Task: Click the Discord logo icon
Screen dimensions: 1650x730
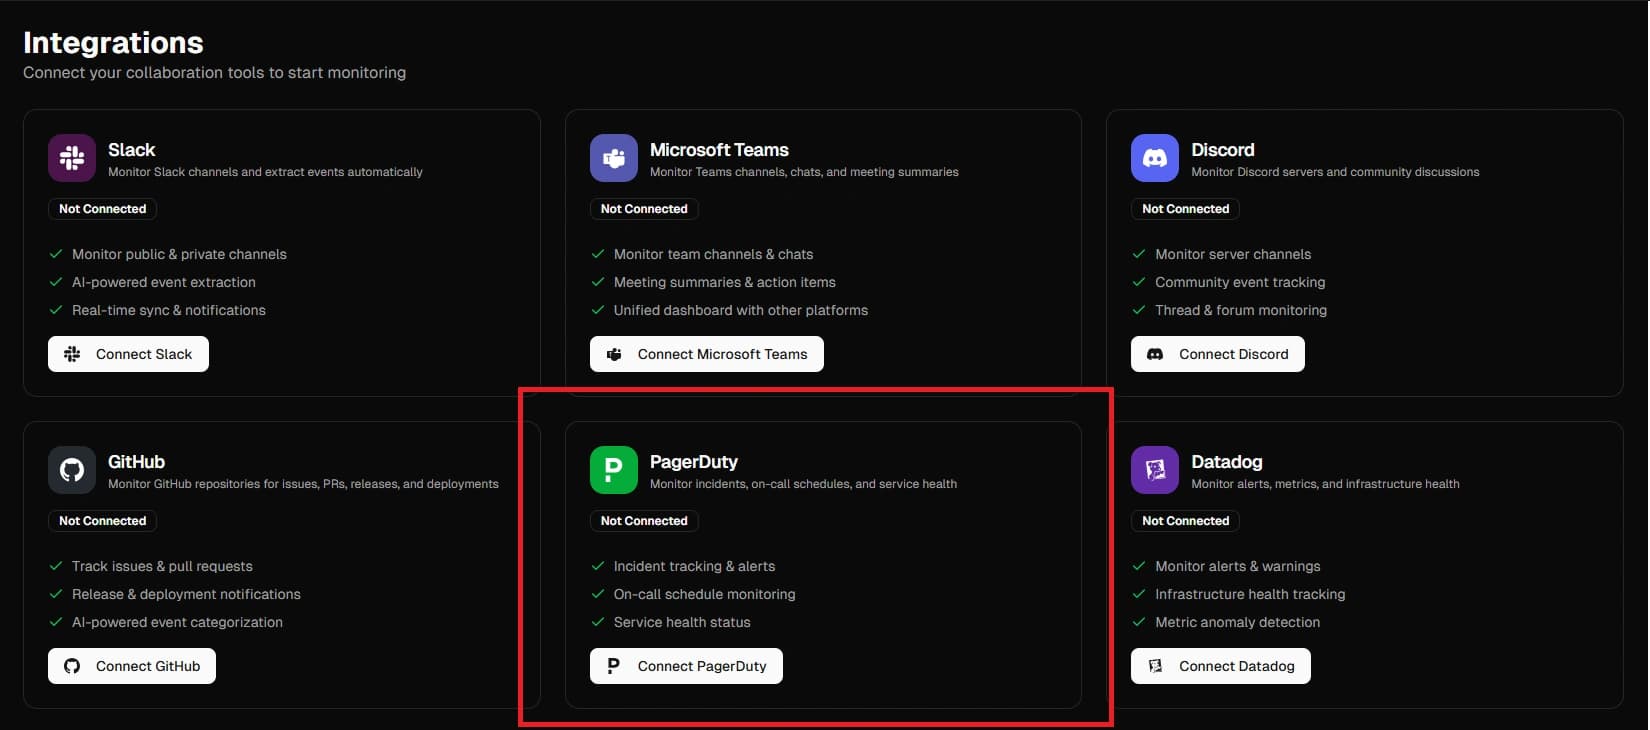Action: point(1155,158)
